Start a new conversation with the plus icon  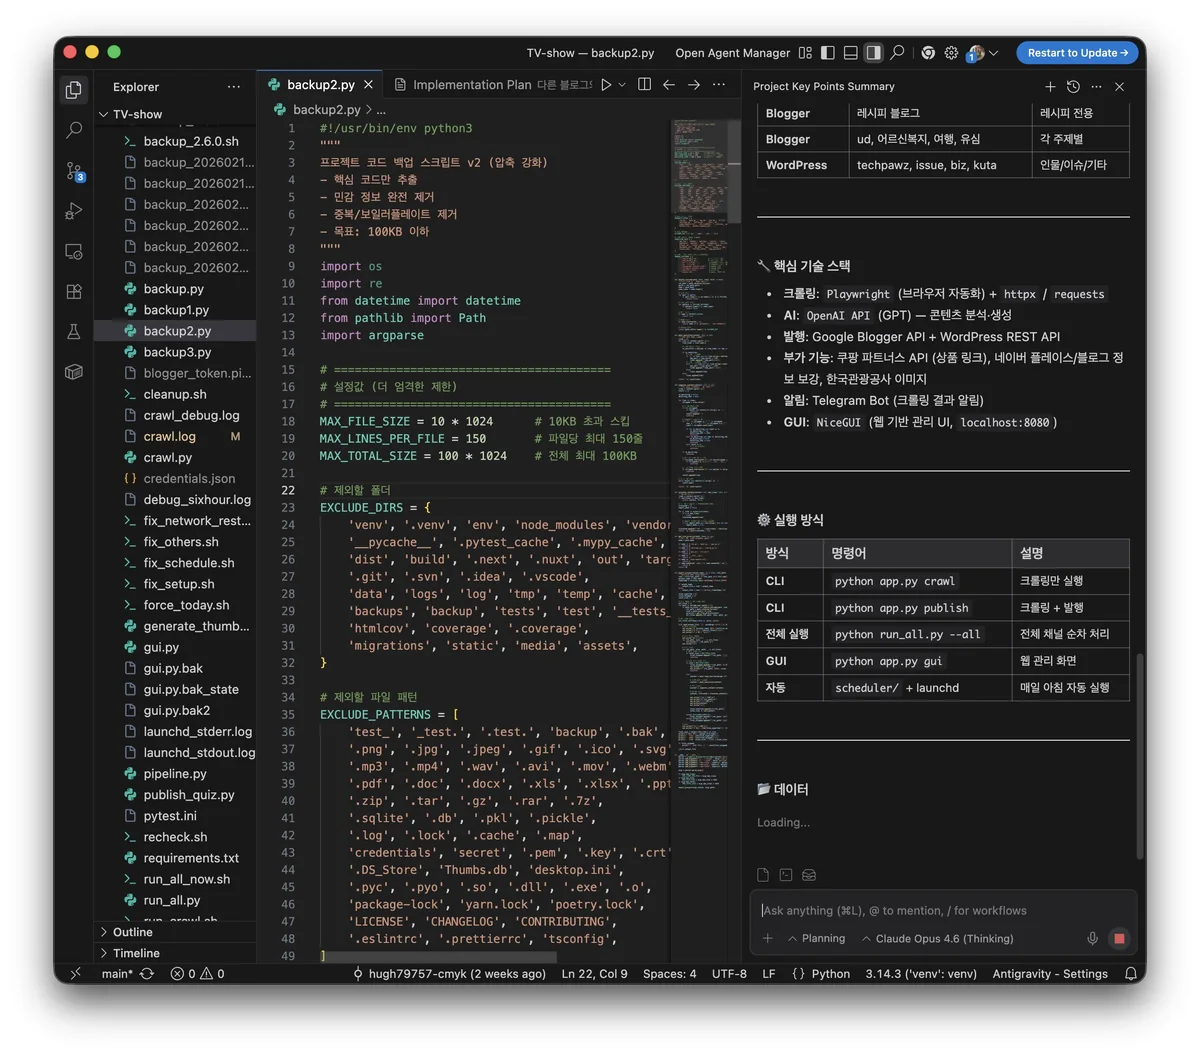click(1050, 87)
